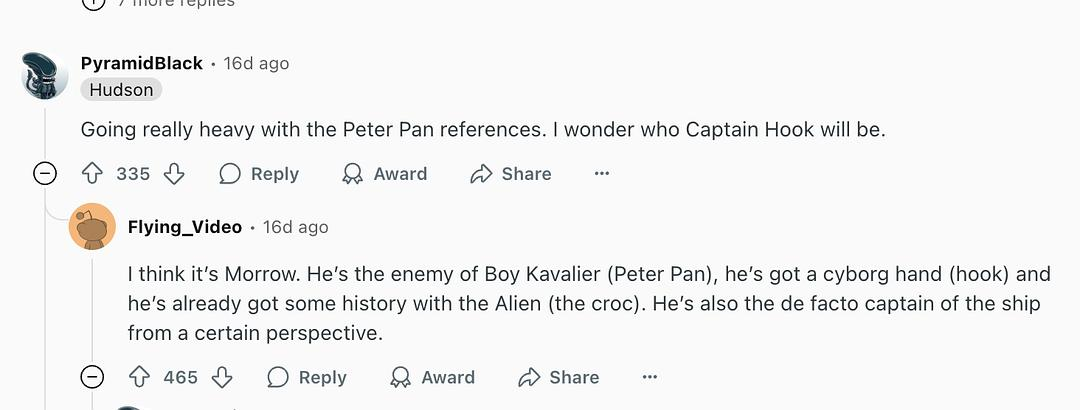
Task: Upvote PyramidBlack's Peter Pan comment
Action: coord(92,174)
